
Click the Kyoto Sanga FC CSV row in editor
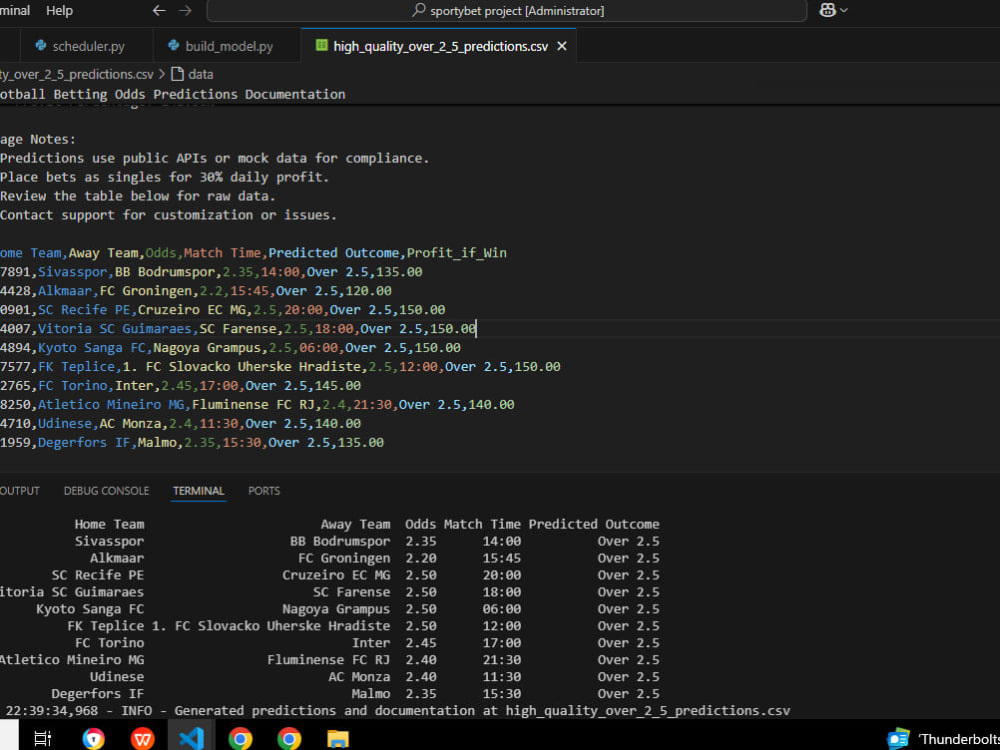click(x=230, y=348)
